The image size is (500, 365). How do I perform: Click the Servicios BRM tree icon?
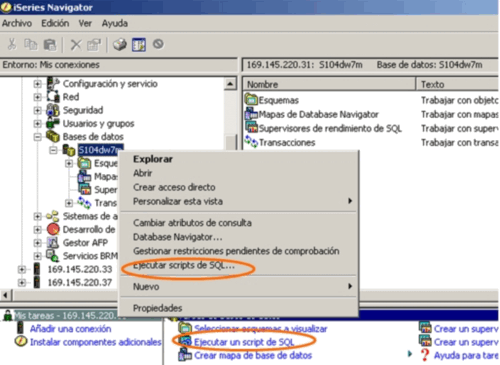click(x=53, y=256)
